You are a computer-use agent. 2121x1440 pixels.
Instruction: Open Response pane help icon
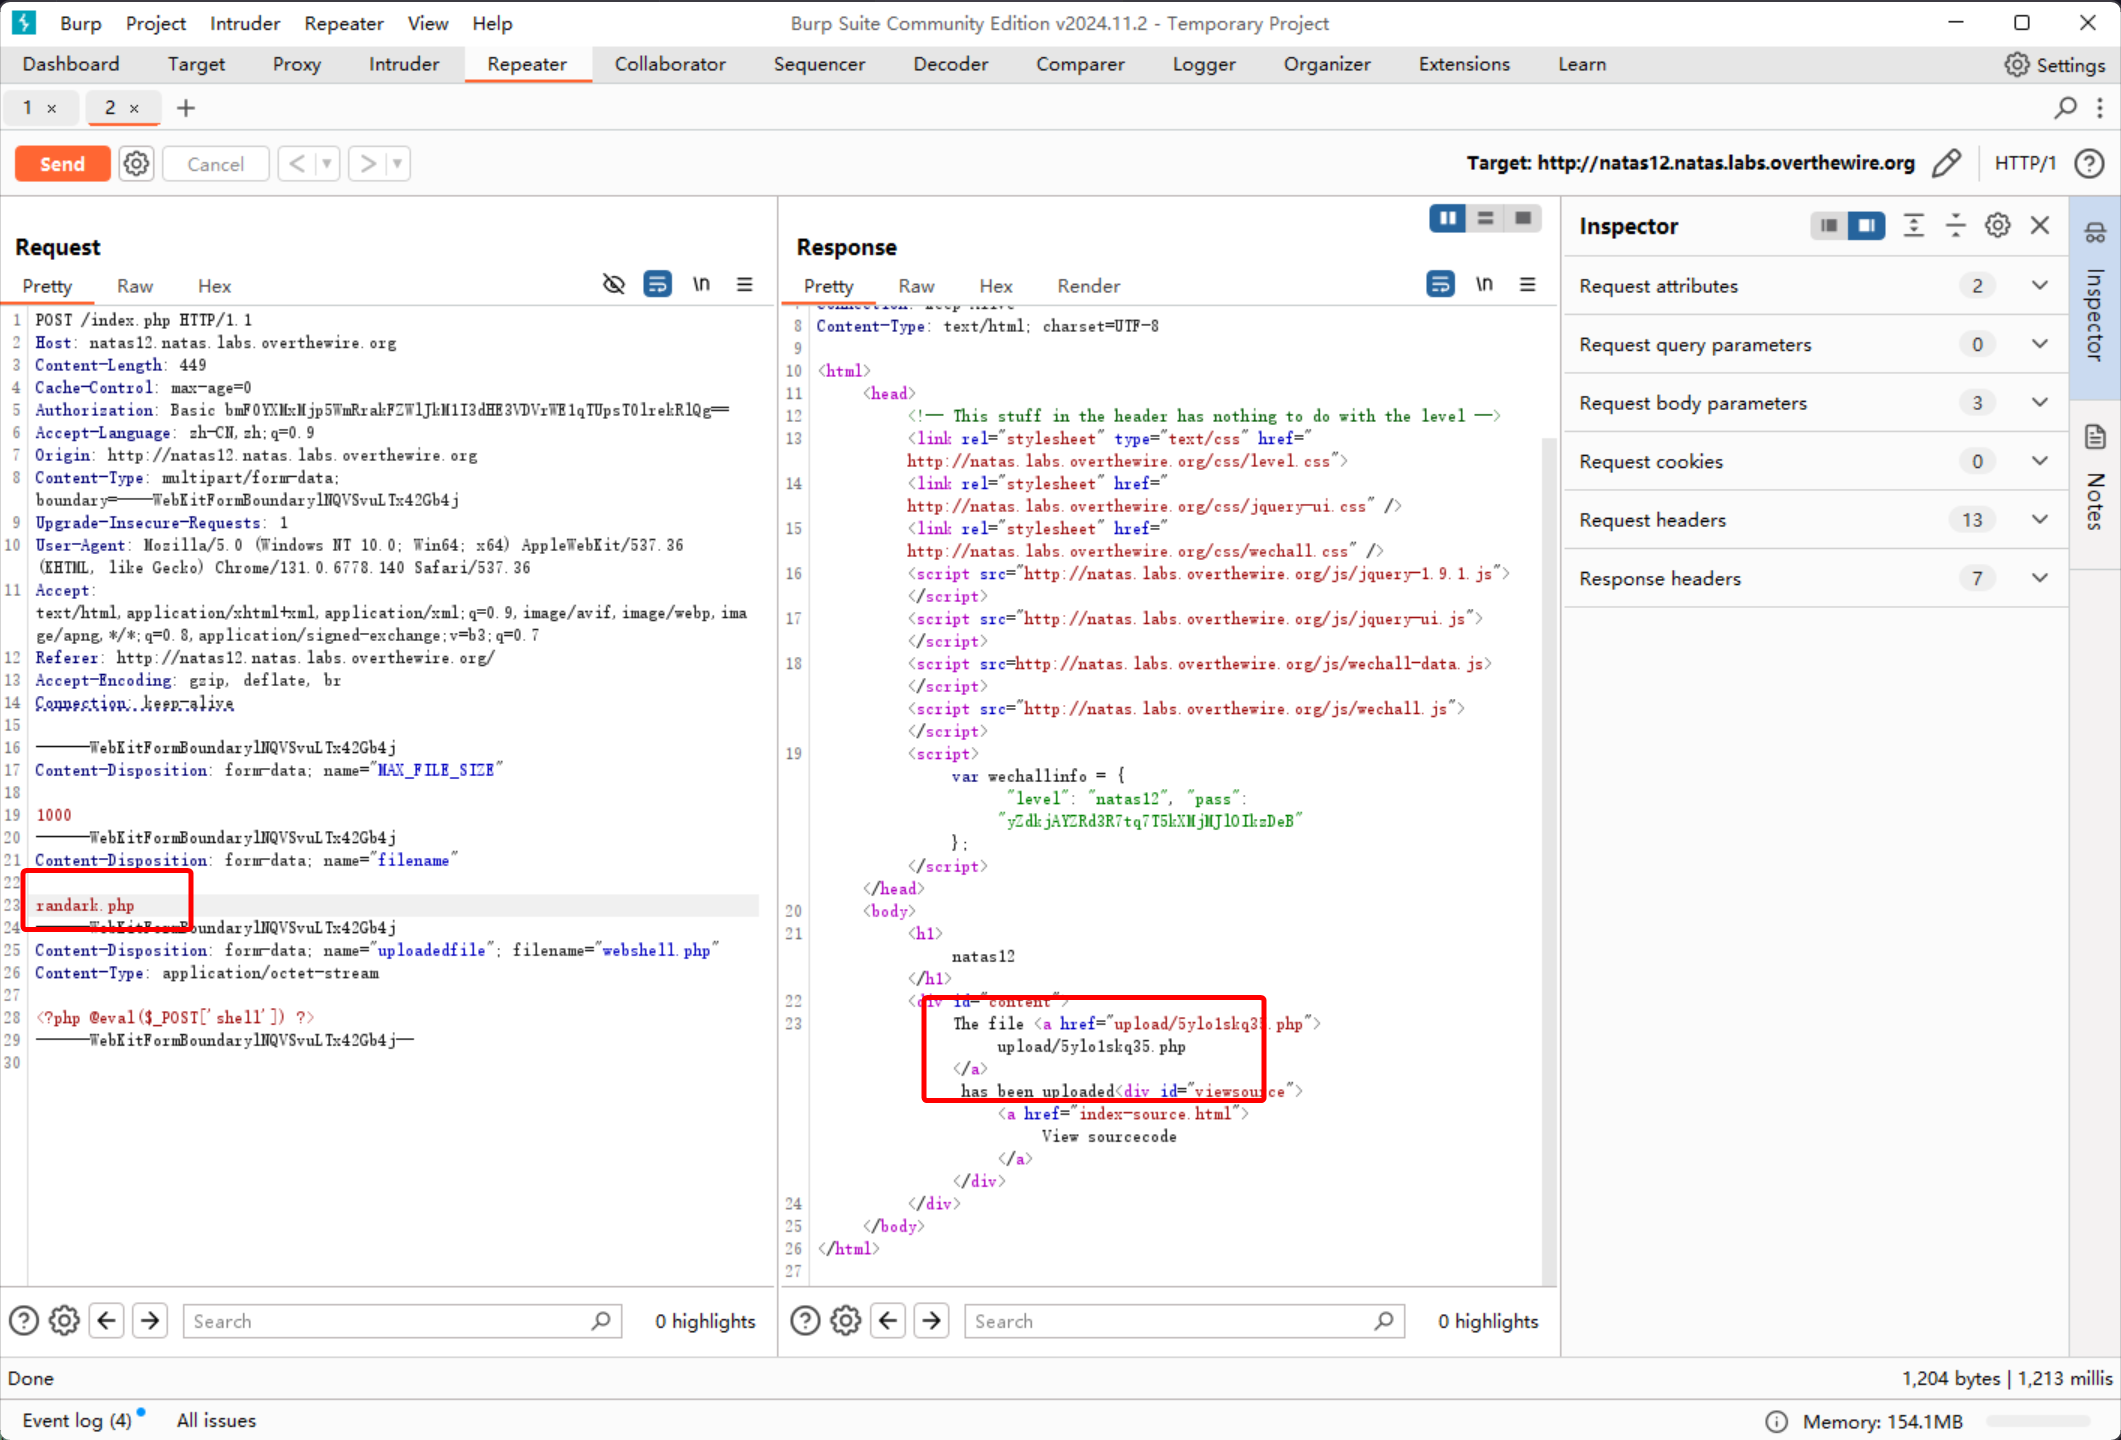(x=805, y=1321)
